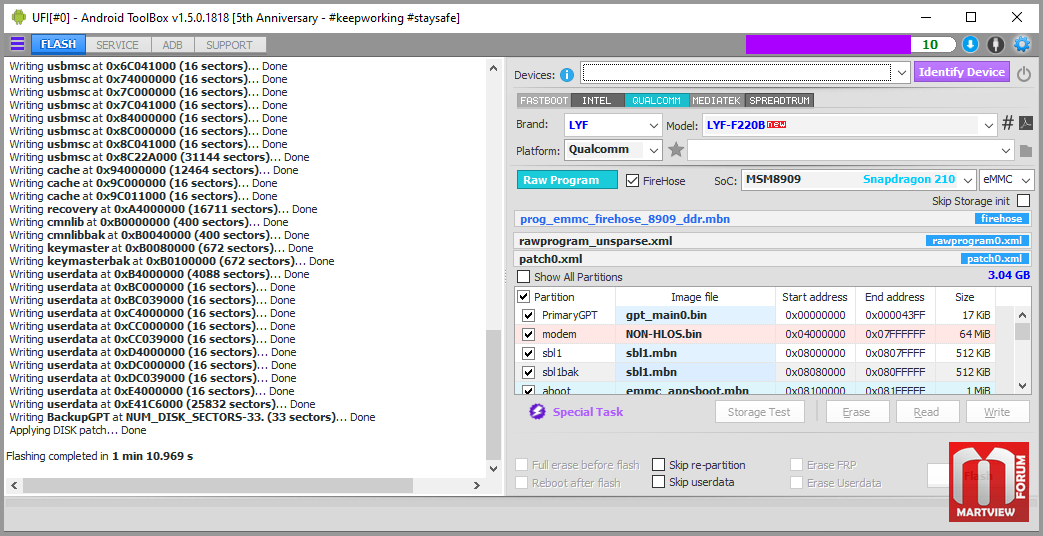1043x536 pixels.
Task: Expand the firmware path dropdown beside star
Action: point(1006,150)
